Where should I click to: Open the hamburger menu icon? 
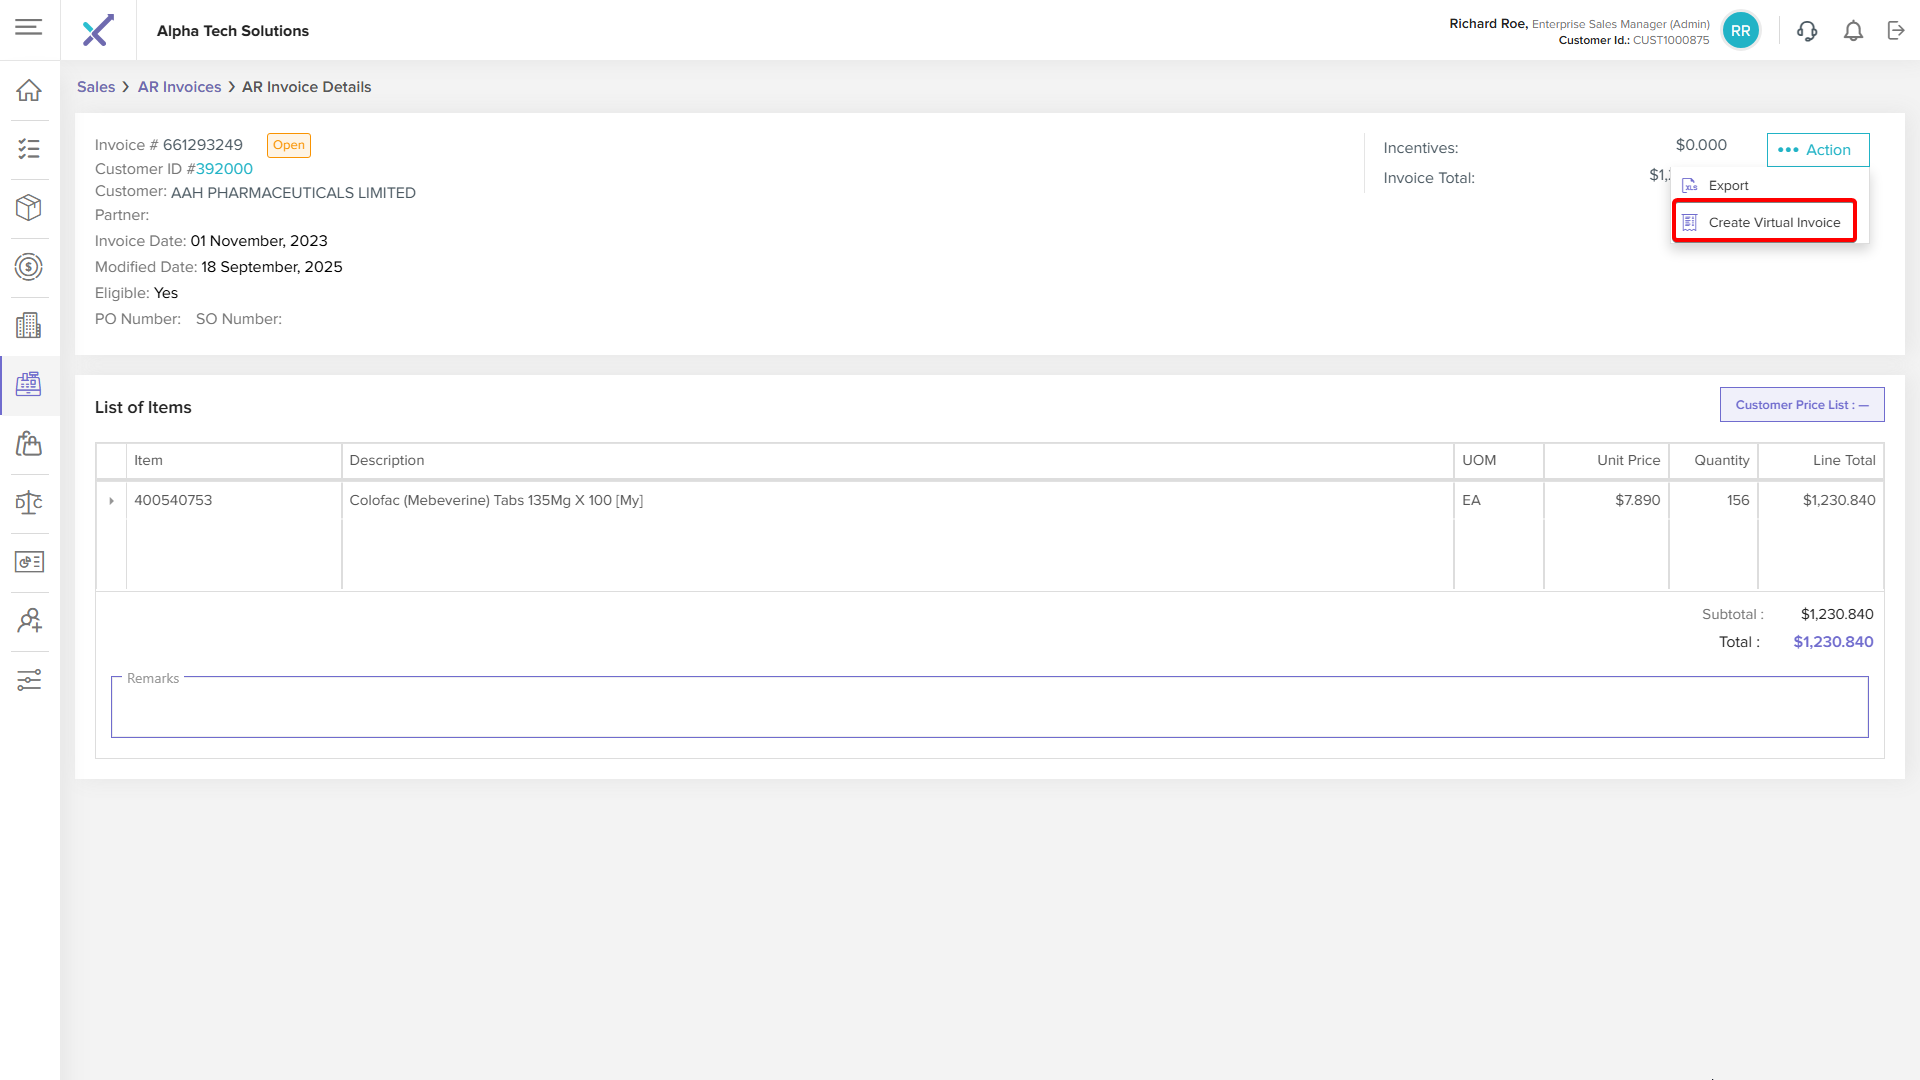pos(29,27)
